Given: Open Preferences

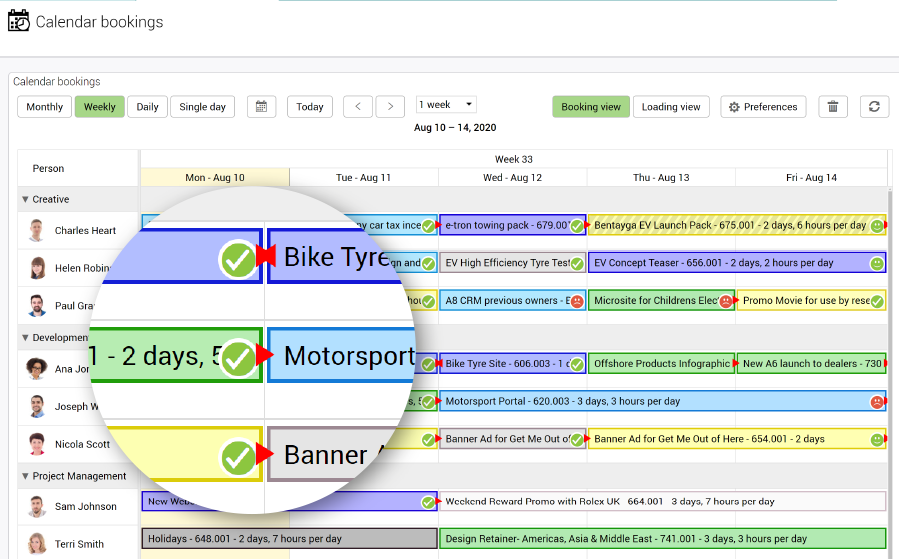Looking at the screenshot, I should pos(763,107).
